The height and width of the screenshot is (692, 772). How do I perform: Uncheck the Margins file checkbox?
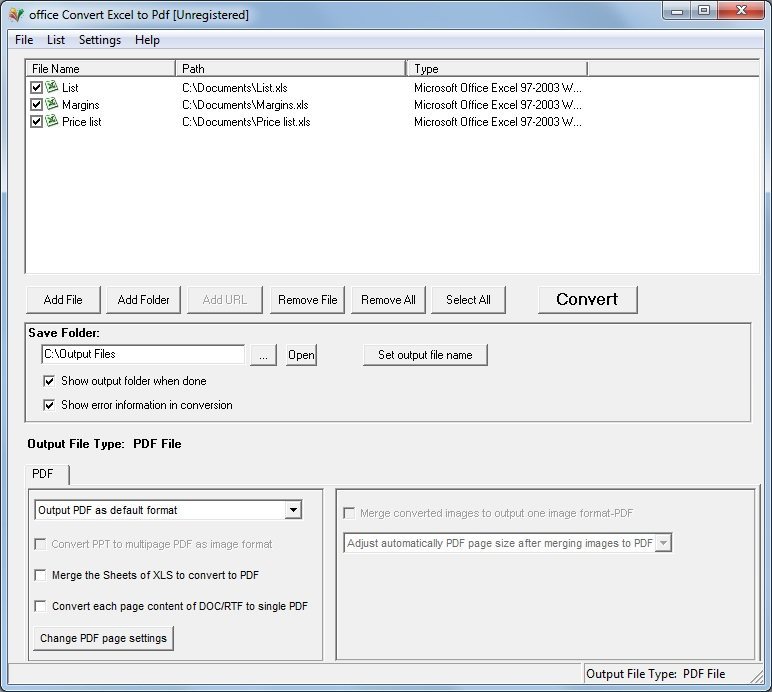[36, 104]
